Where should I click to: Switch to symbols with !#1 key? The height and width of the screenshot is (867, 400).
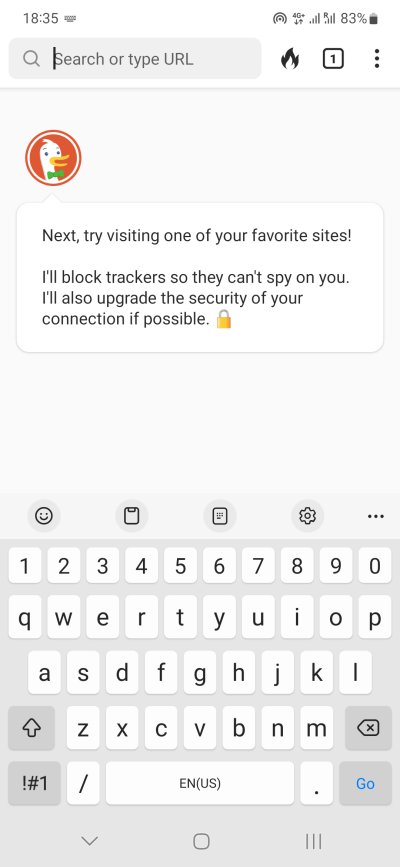[x=35, y=783]
